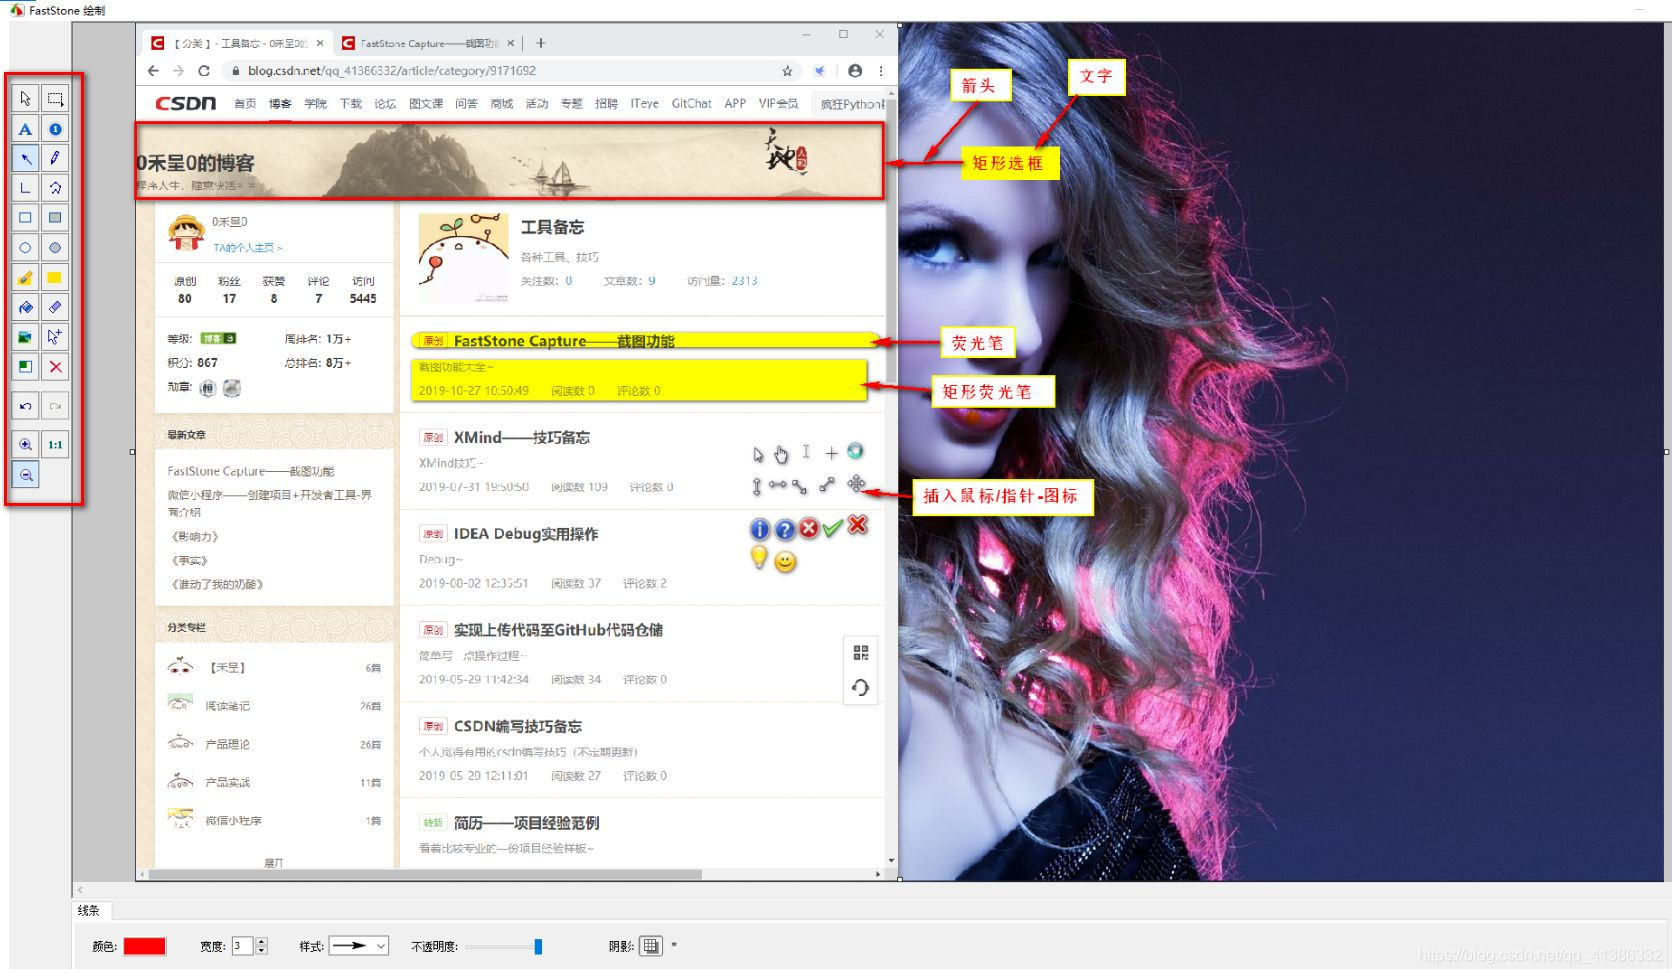Image resolution: width=1672 pixels, height=974 pixels.
Task: Click the QR code icon on blog page
Action: [861, 653]
